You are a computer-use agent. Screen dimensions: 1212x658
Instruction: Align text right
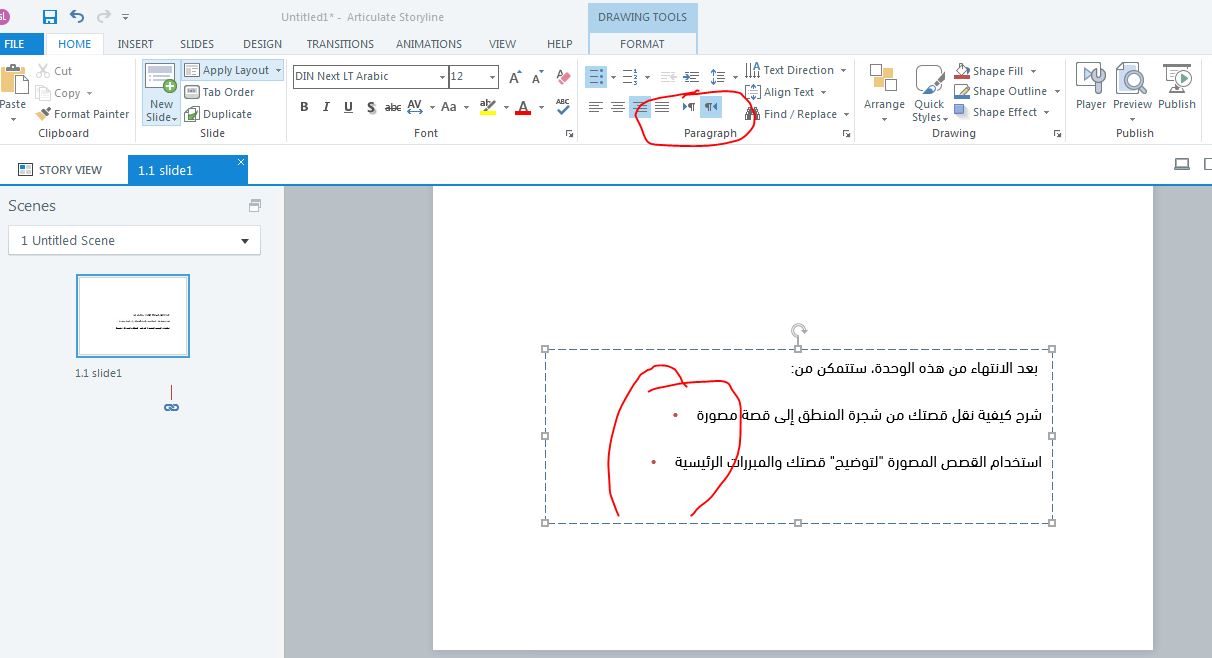coord(640,107)
